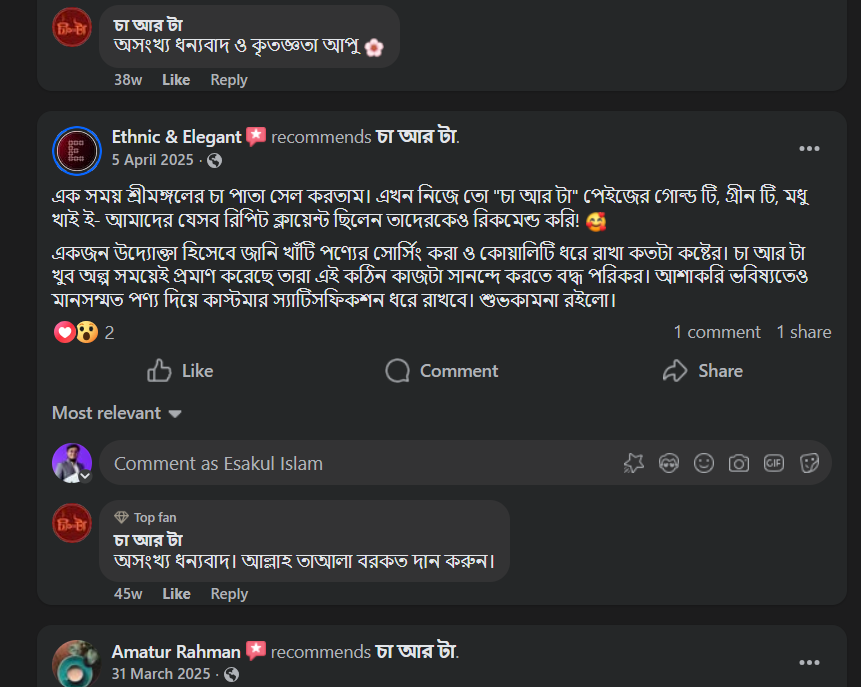Open the options menu on Amatur Rahman's review
Screen dimensions: 861x687
[808, 662]
